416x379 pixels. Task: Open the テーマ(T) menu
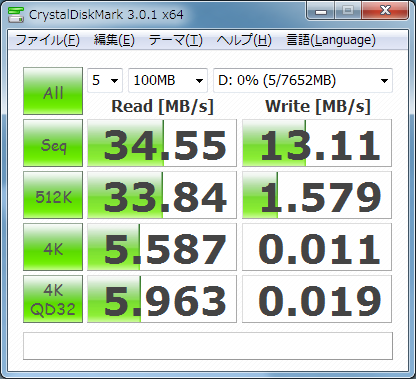(x=175, y=40)
